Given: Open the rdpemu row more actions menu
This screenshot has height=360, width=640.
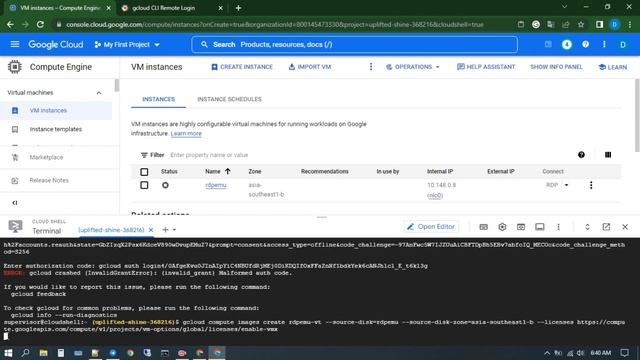Looking at the screenshot, I should [591, 185].
